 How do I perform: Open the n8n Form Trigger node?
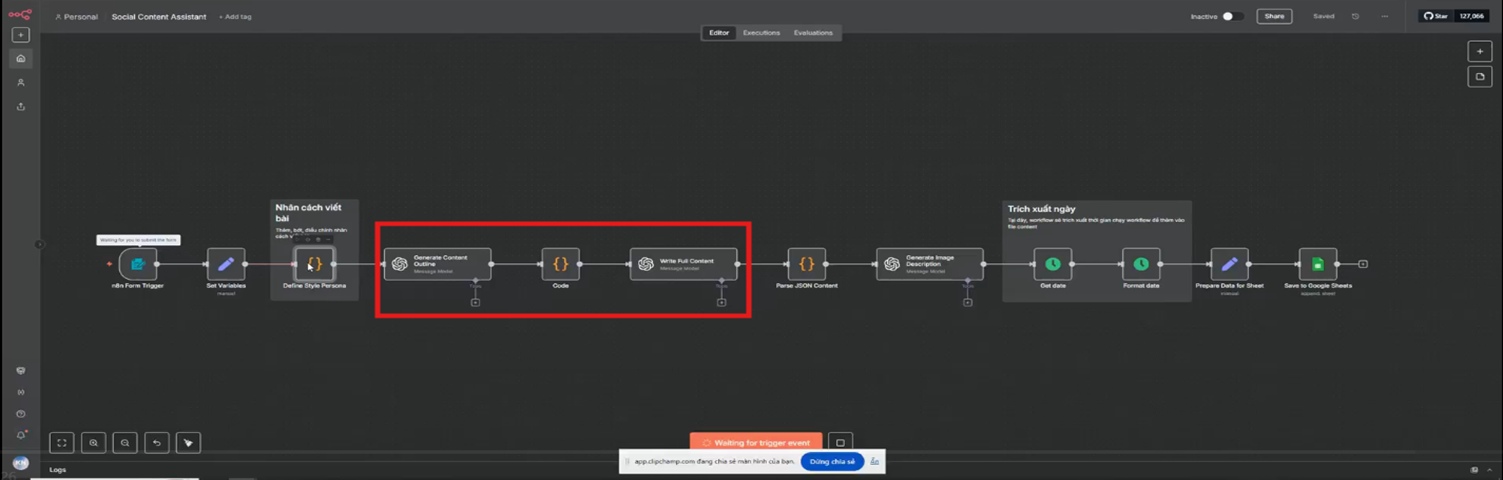click(138, 264)
